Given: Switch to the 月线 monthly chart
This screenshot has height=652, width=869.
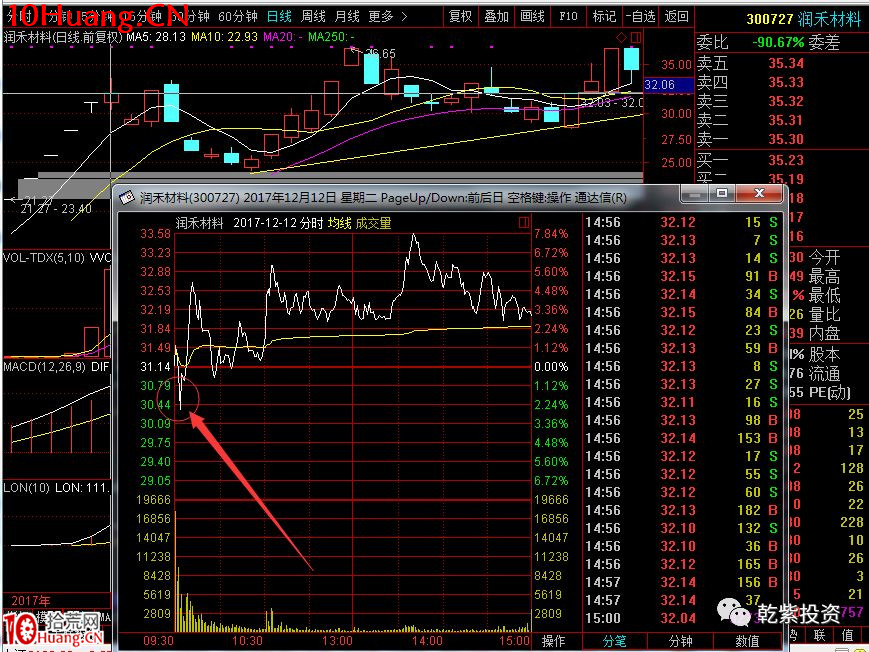Looking at the screenshot, I should click(x=347, y=17).
